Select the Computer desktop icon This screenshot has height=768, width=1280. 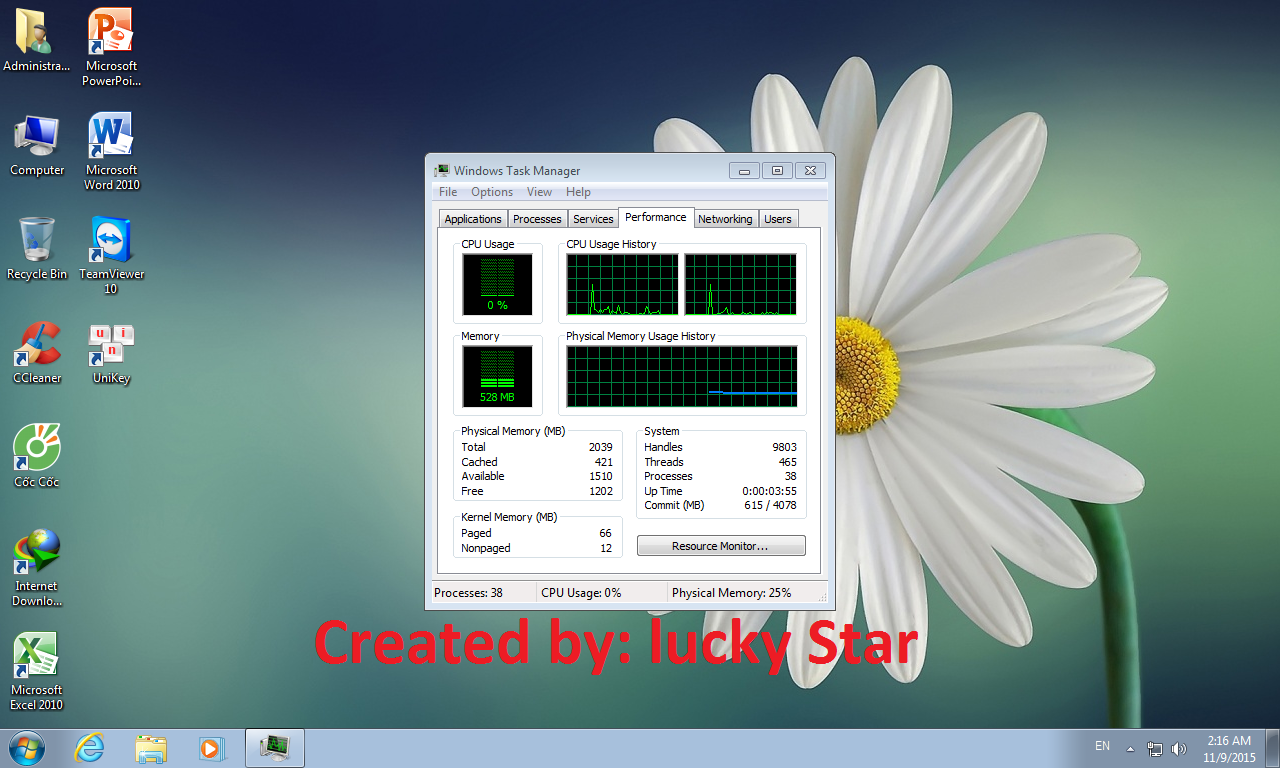[x=37, y=145]
